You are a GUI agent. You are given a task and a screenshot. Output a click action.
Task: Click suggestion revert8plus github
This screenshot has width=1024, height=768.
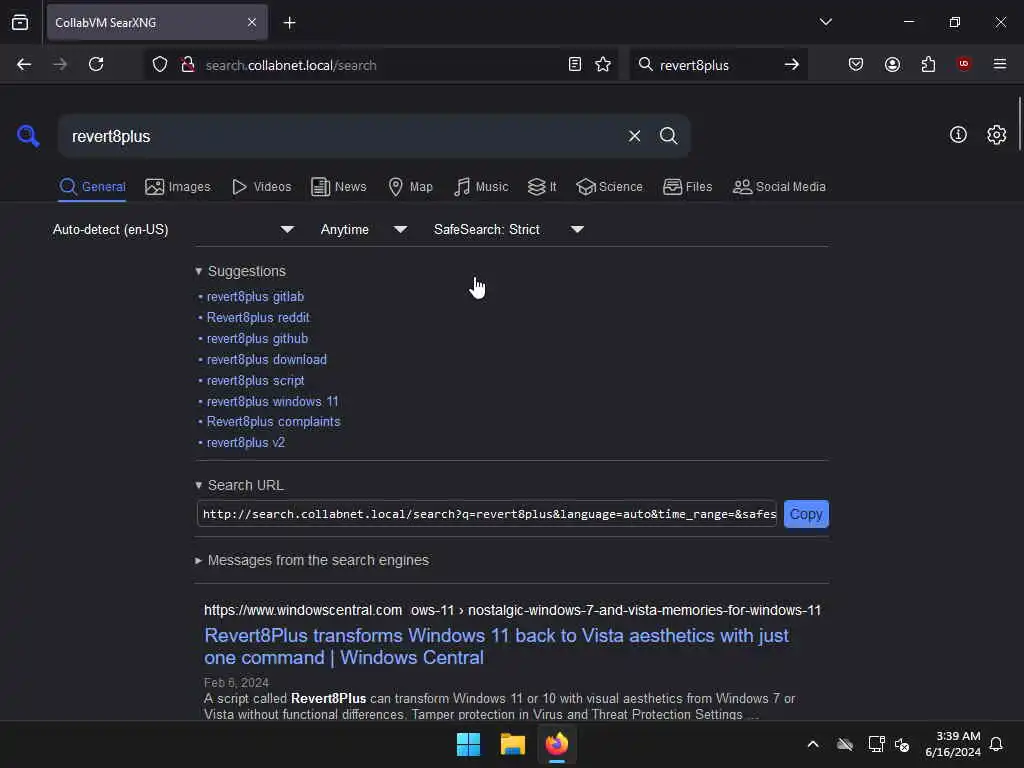[x=257, y=338]
